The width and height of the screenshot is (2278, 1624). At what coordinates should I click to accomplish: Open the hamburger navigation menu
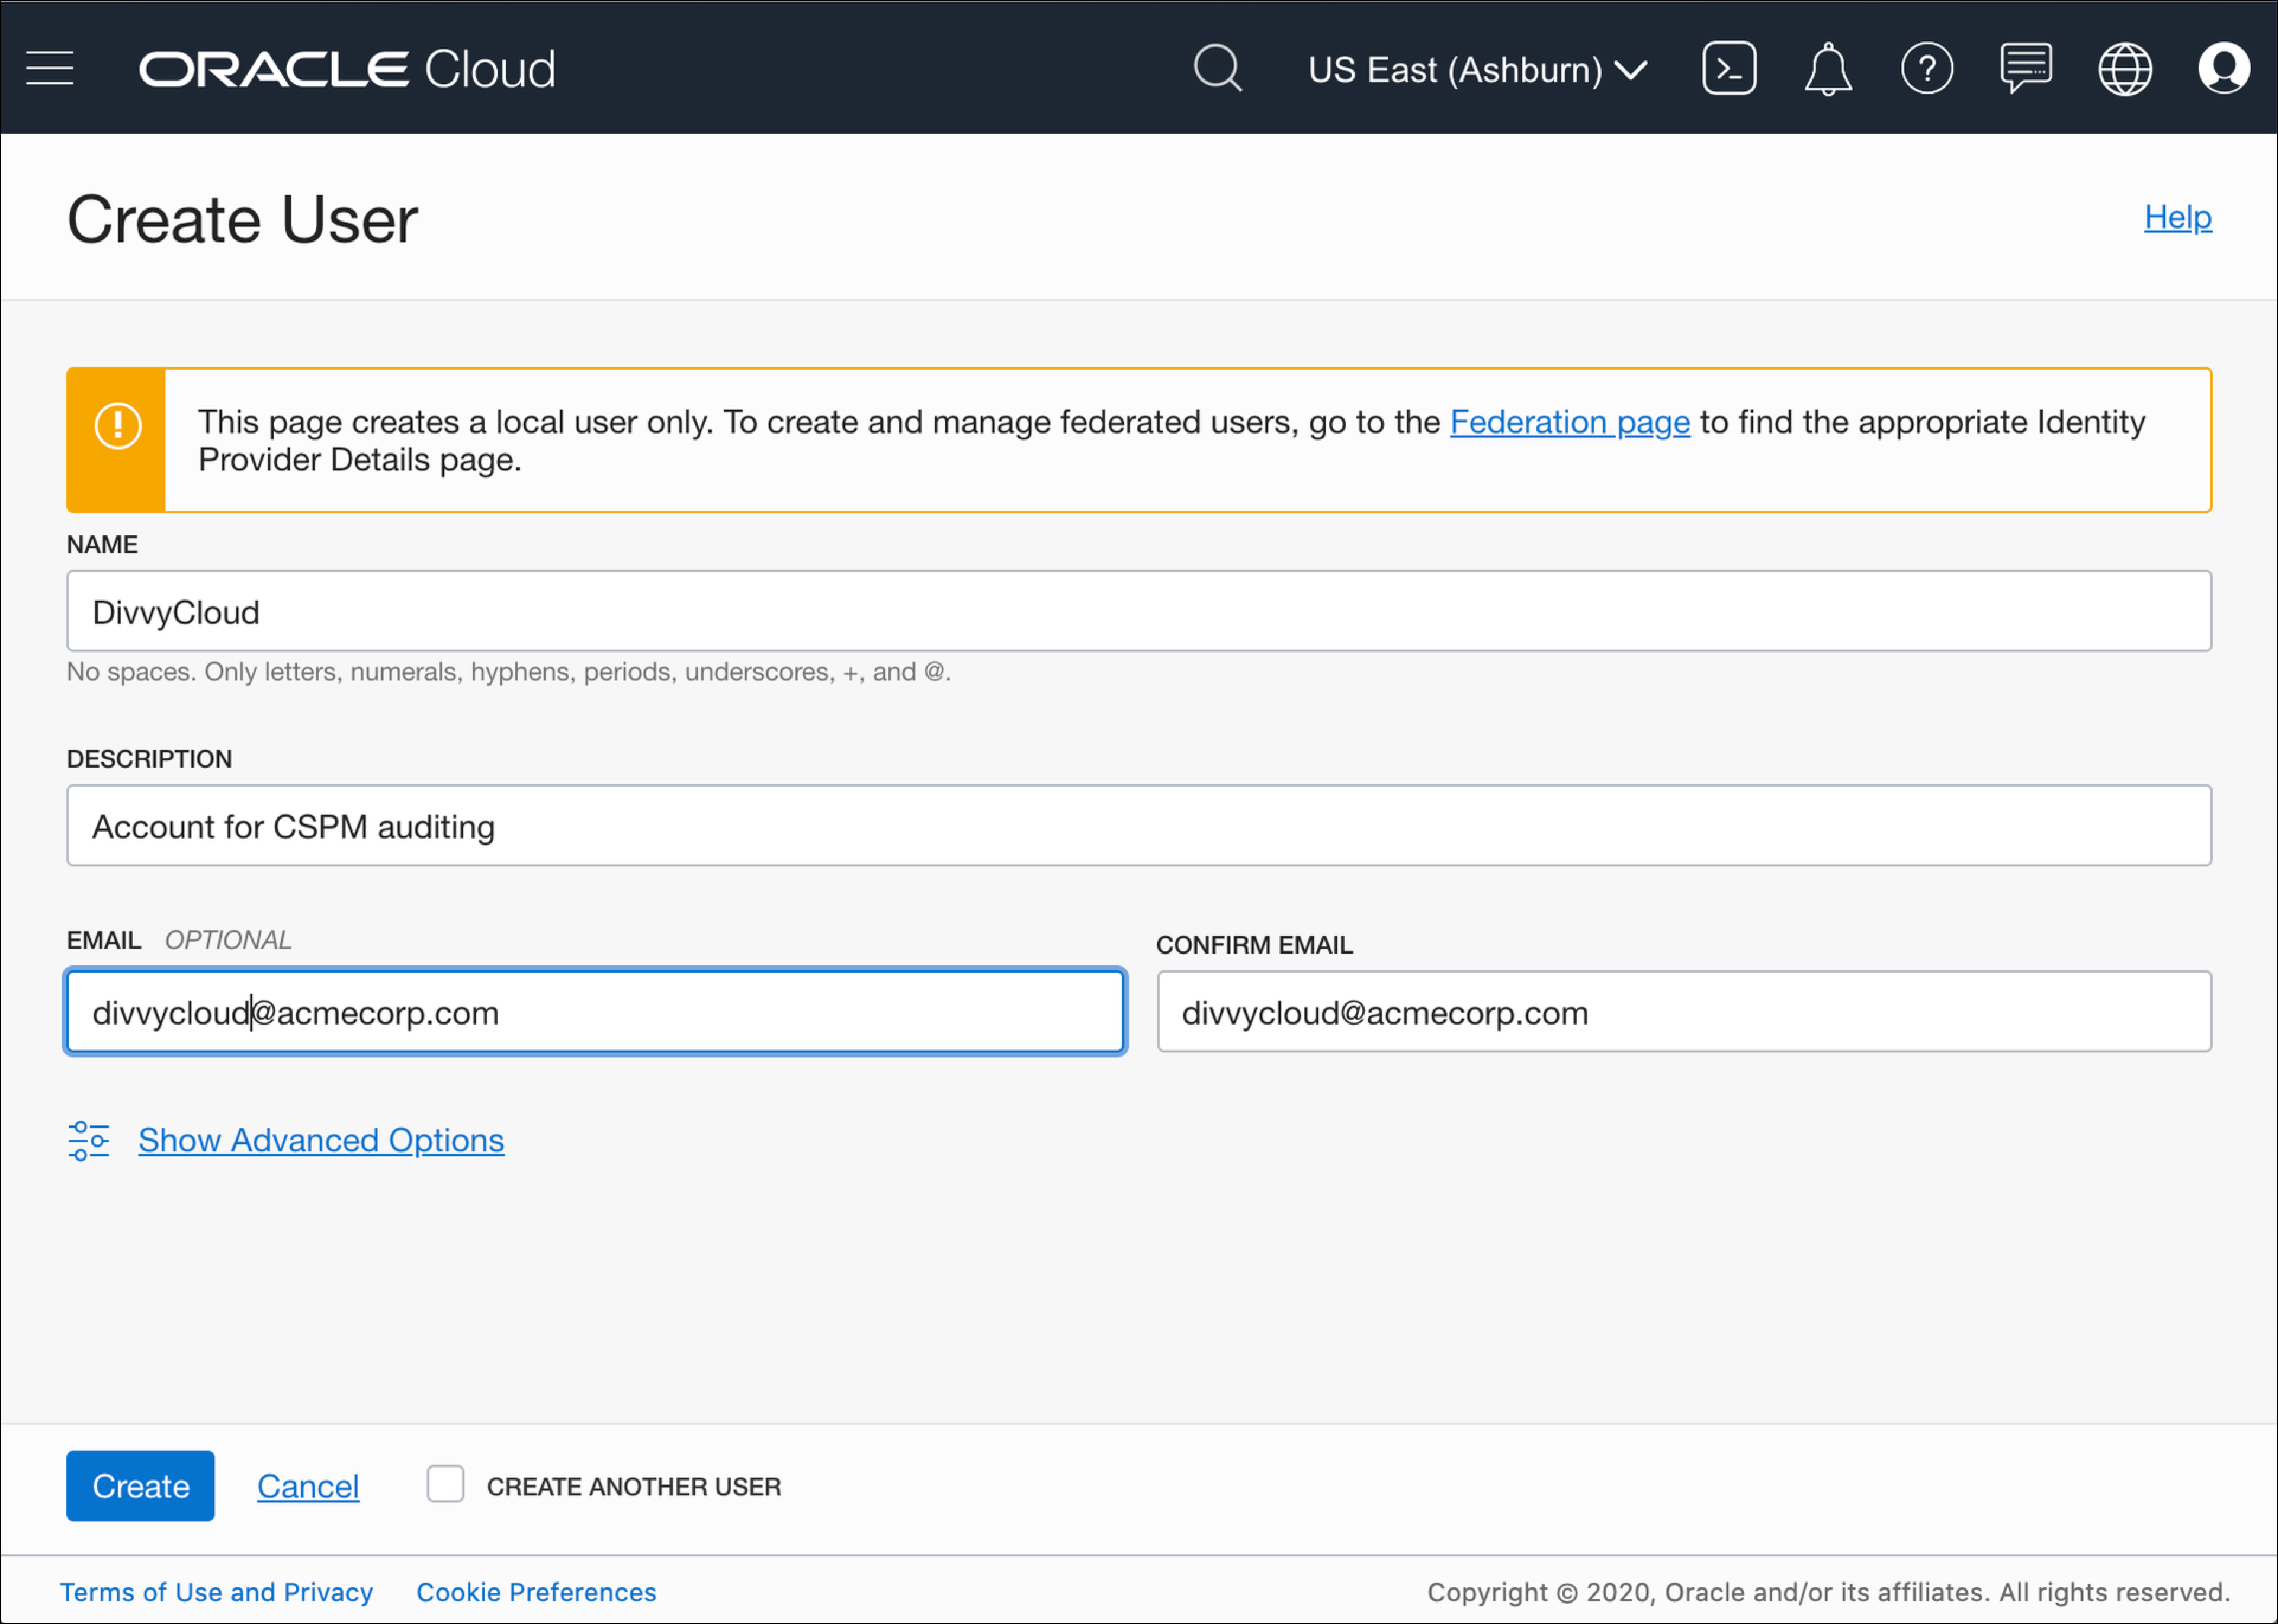pyautogui.click(x=50, y=69)
